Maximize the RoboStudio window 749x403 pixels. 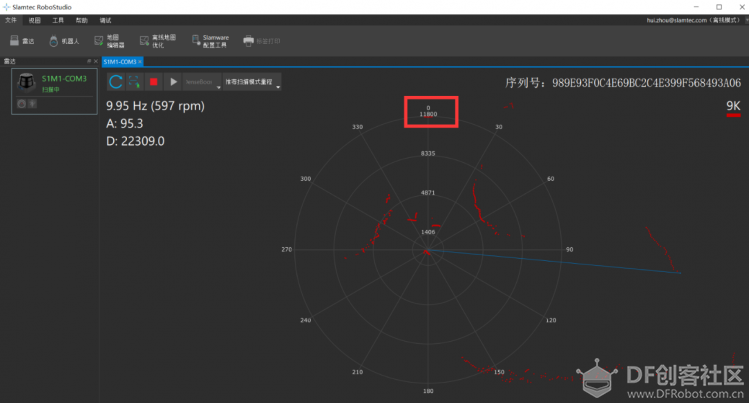tap(719, 7)
